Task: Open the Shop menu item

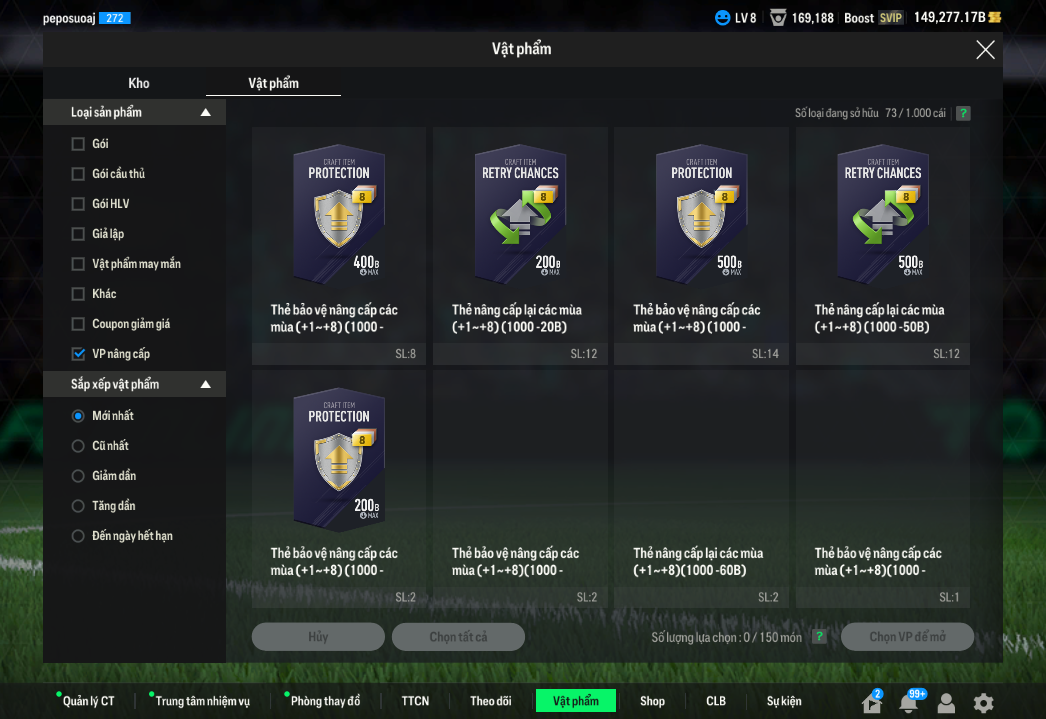Action: 652,701
